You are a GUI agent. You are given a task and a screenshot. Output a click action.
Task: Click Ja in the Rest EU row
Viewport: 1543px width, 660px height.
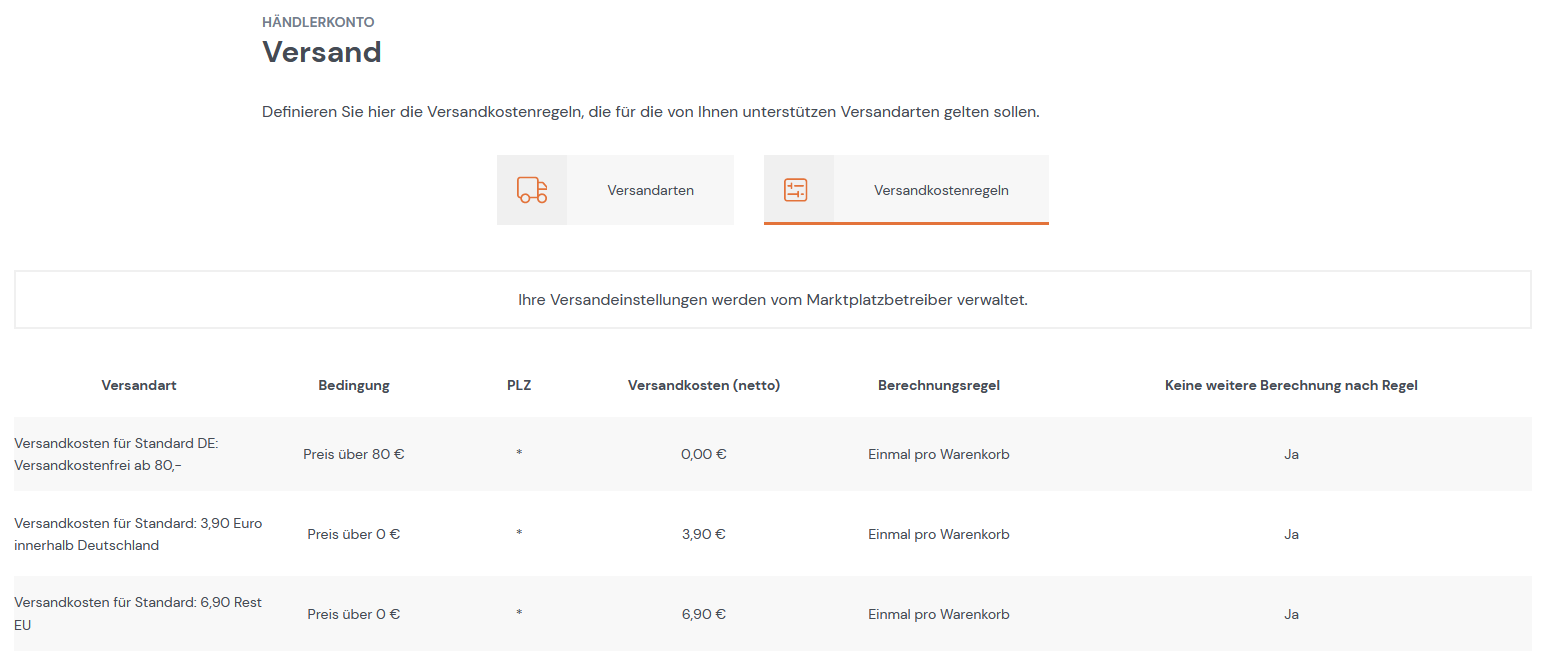[x=1291, y=614]
